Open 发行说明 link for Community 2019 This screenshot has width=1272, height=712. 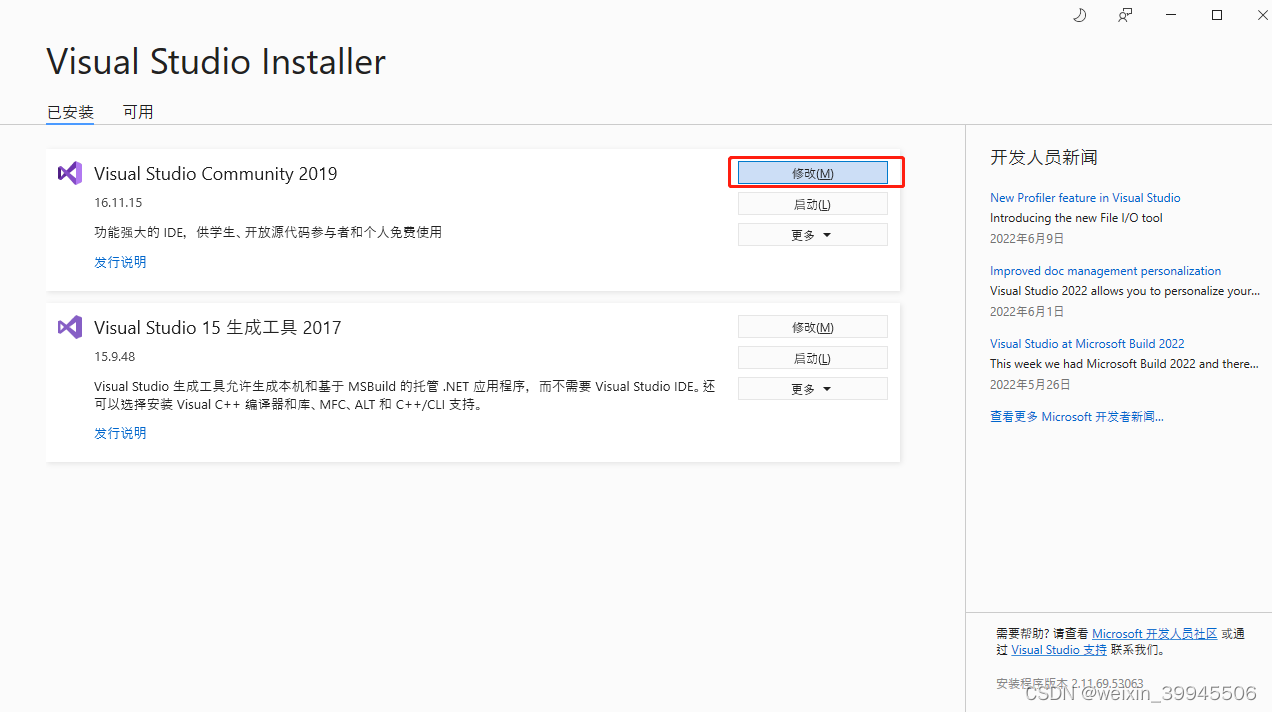click(x=120, y=262)
